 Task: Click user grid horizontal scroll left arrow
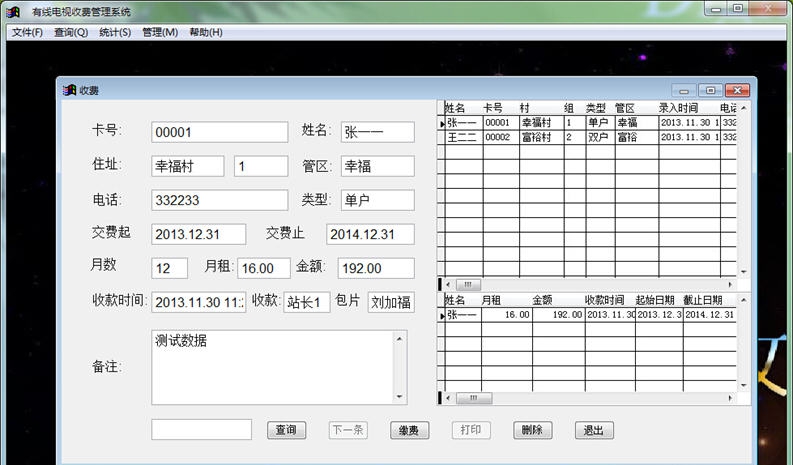(448, 284)
